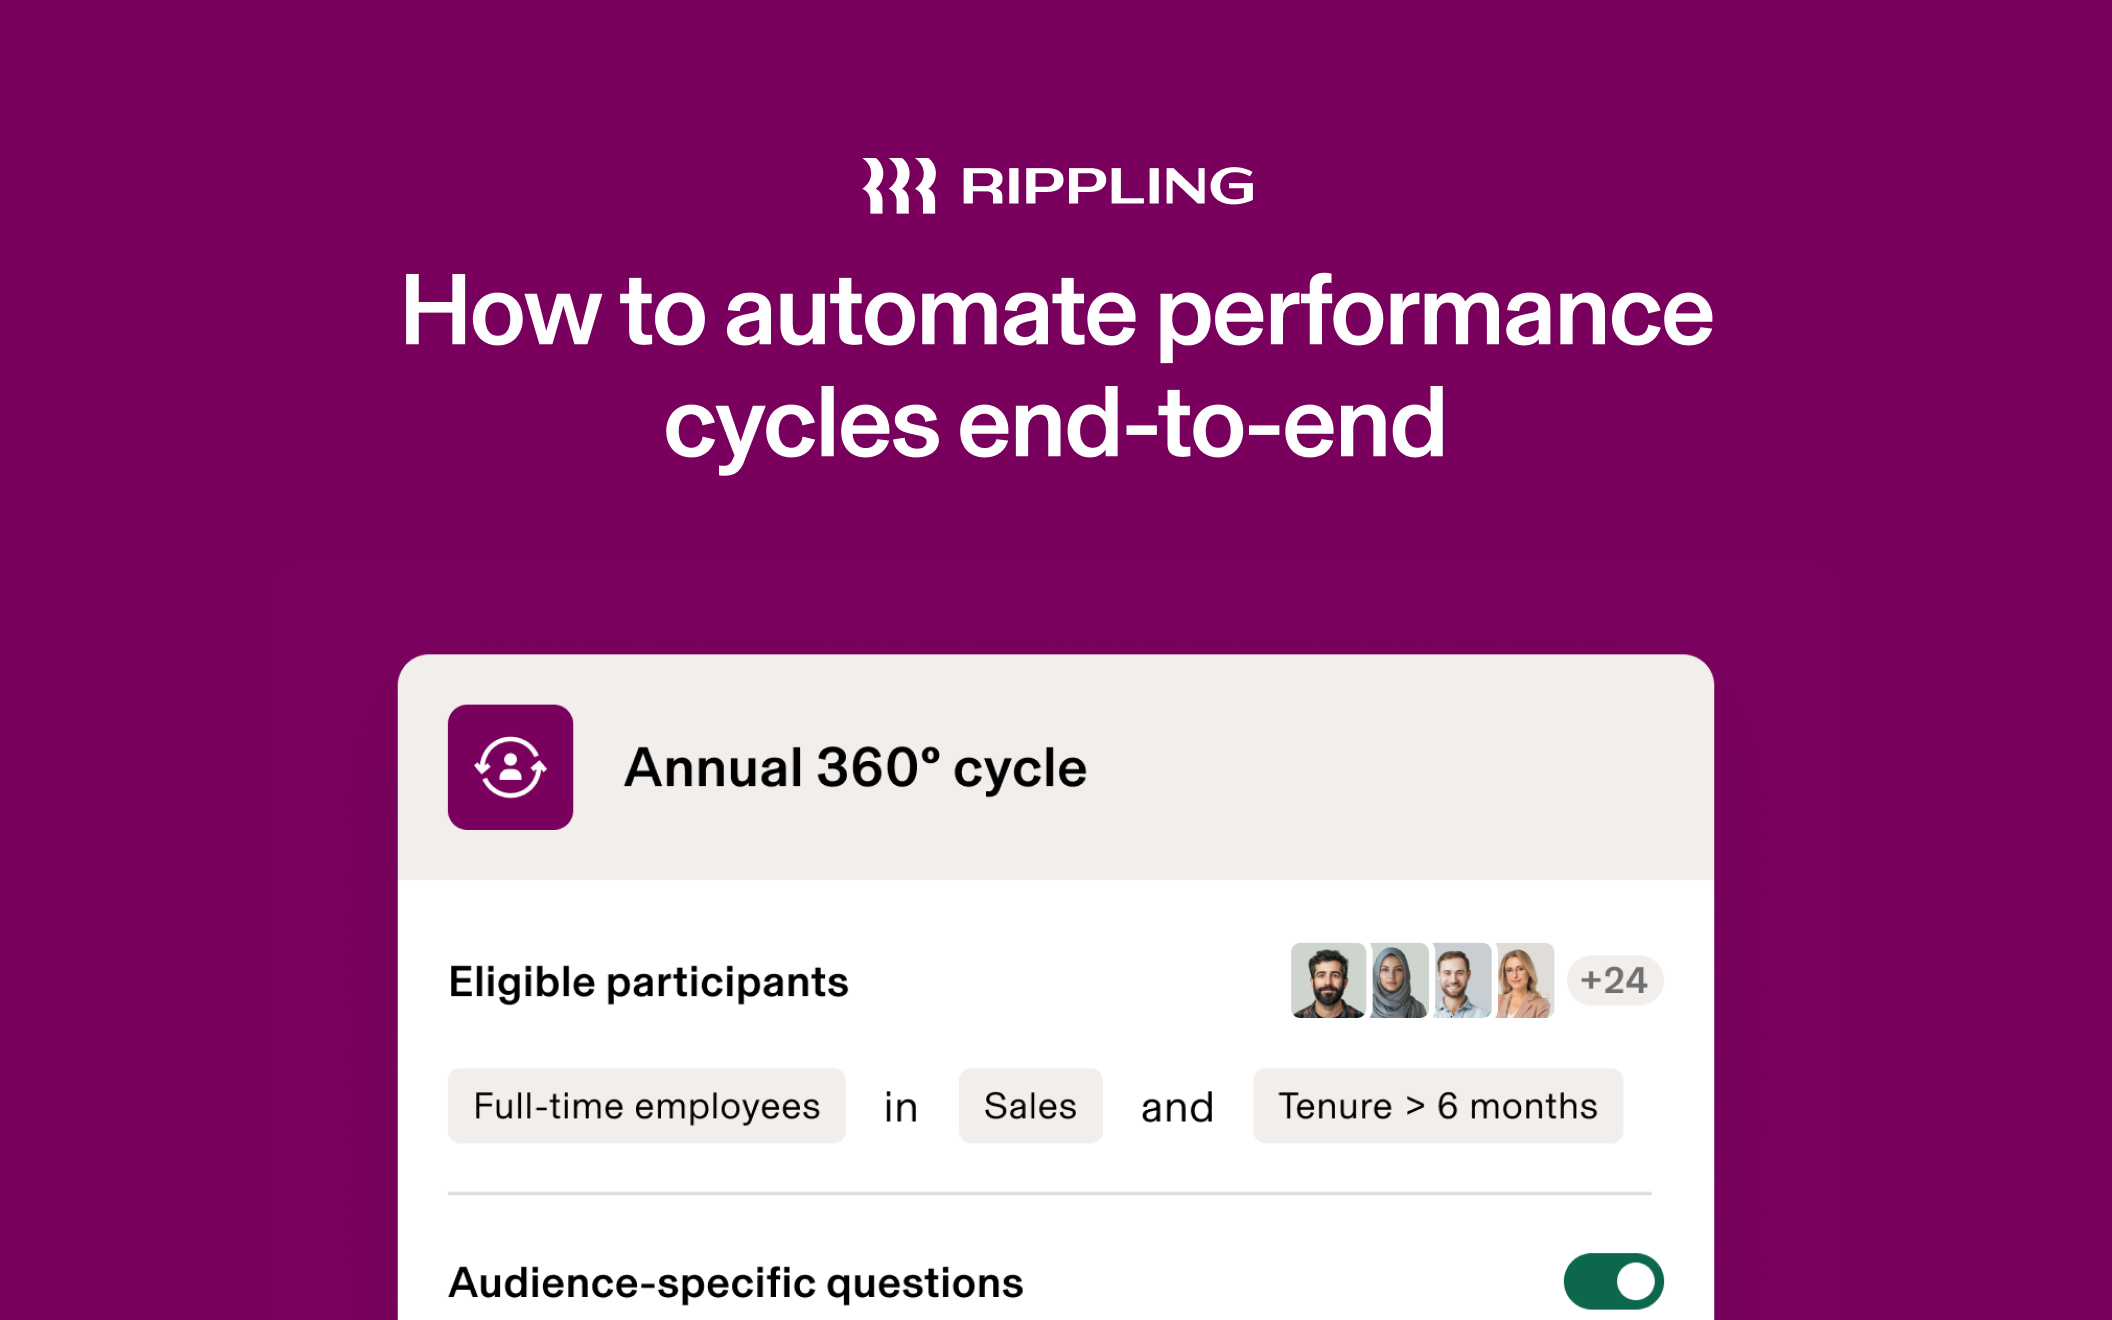Open the first participant's avatar photo
The height and width of the screenshot is (1320, 2112).
pos(1330,982)
